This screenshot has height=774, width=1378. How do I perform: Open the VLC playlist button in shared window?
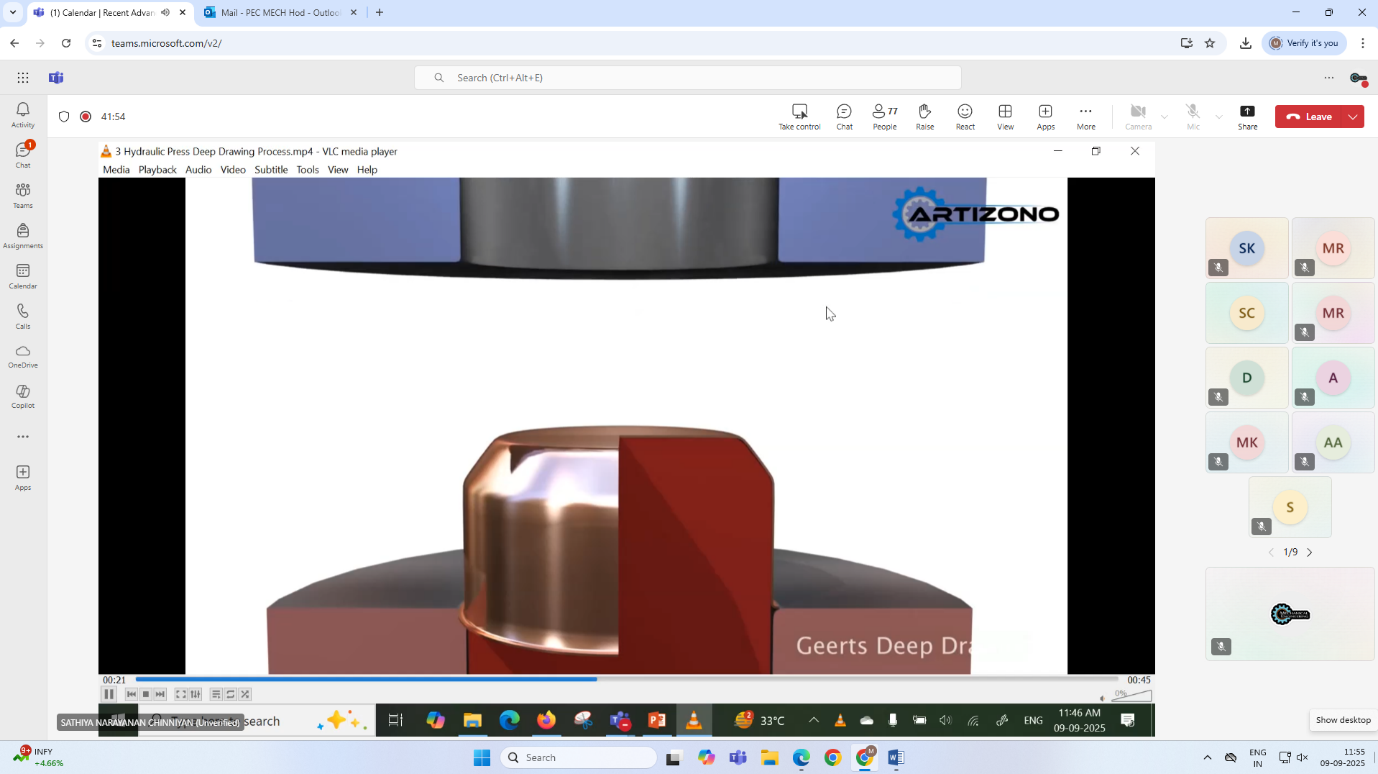(216, 694)
